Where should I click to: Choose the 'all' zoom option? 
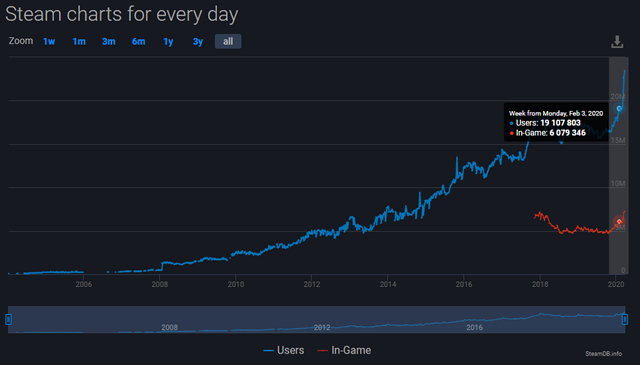228,42
